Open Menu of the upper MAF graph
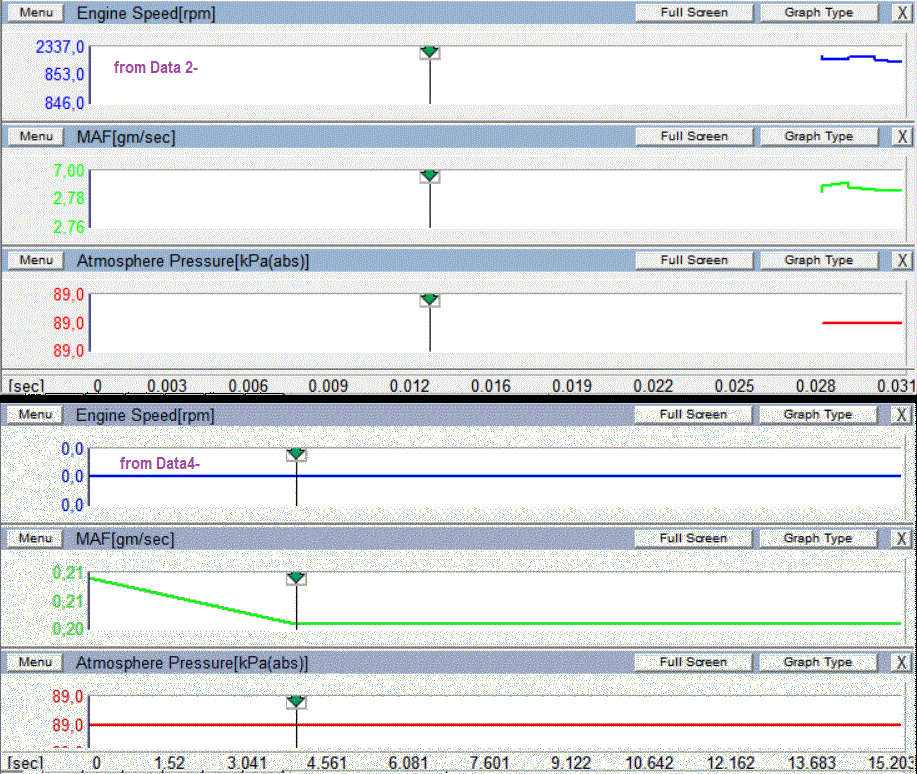Screen dimensions: 917x774 coord(36,136)
